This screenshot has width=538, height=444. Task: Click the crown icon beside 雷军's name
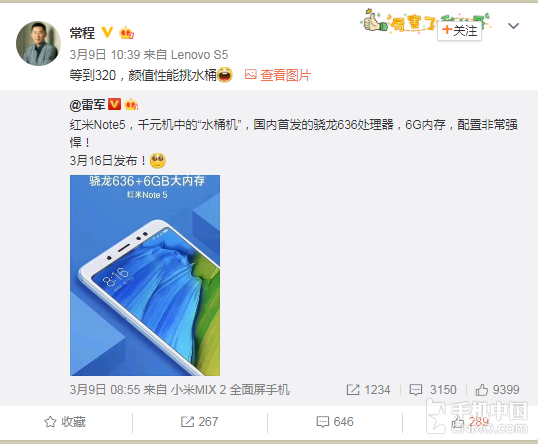131,104
